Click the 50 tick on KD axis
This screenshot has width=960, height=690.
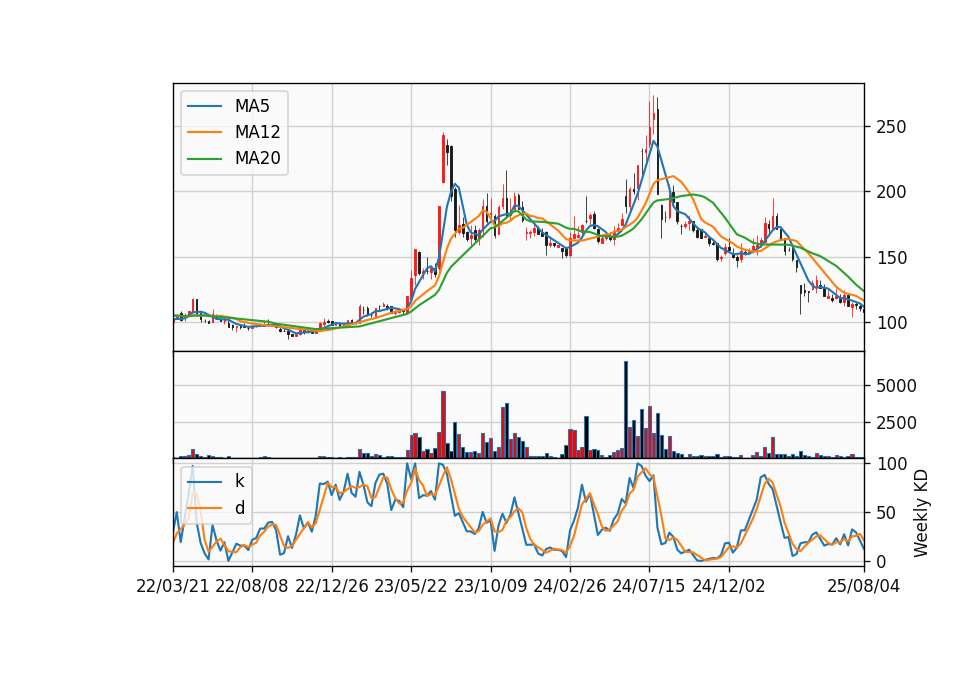[x=887, y=513]
